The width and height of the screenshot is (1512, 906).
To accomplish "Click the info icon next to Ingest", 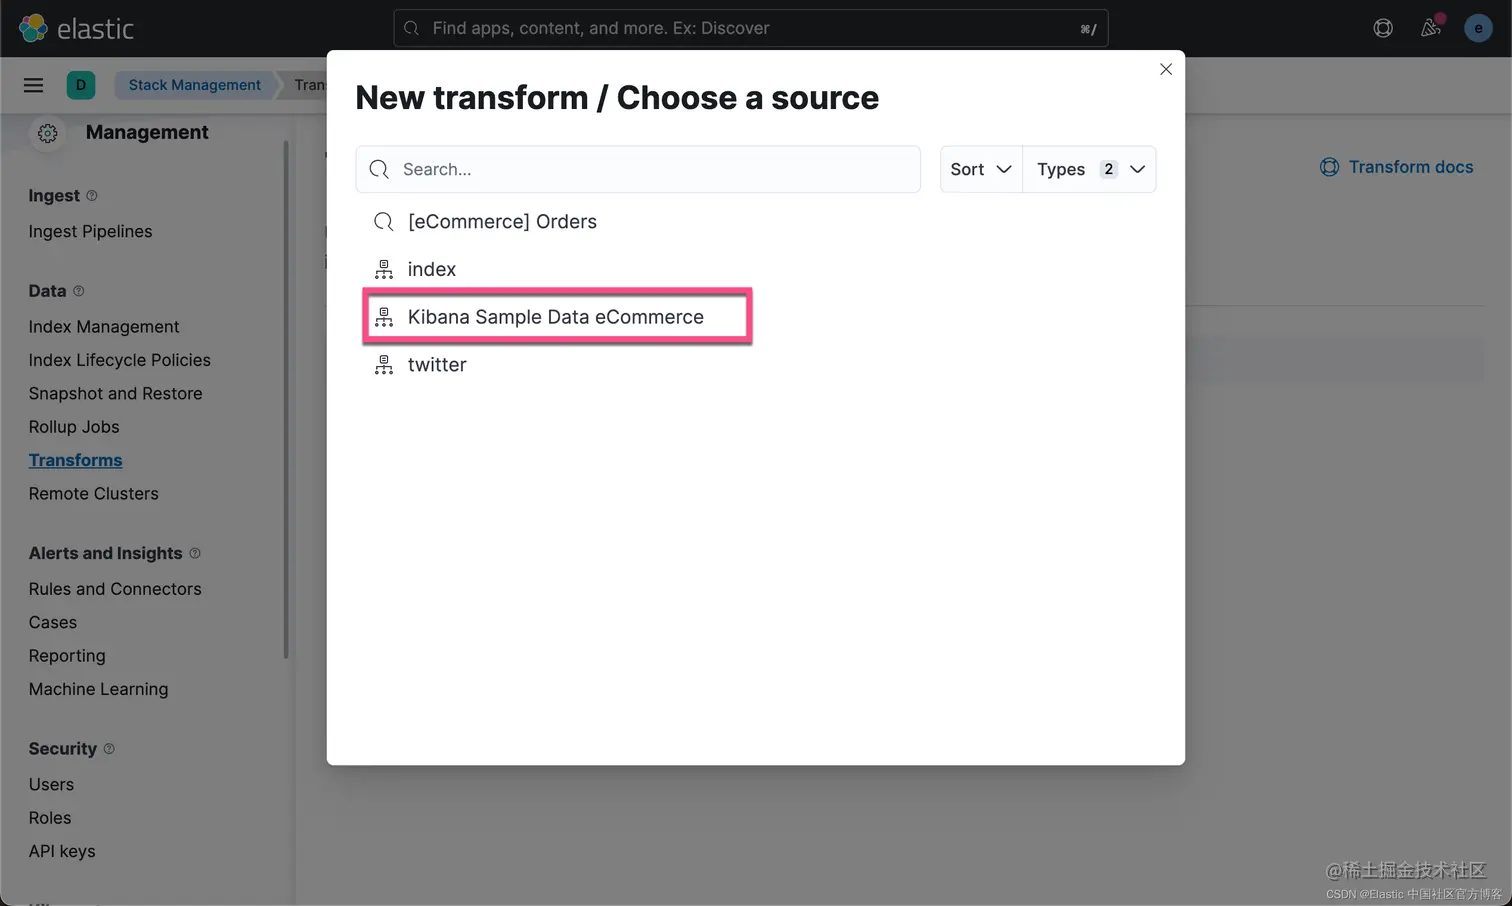I will click(92, 196).
